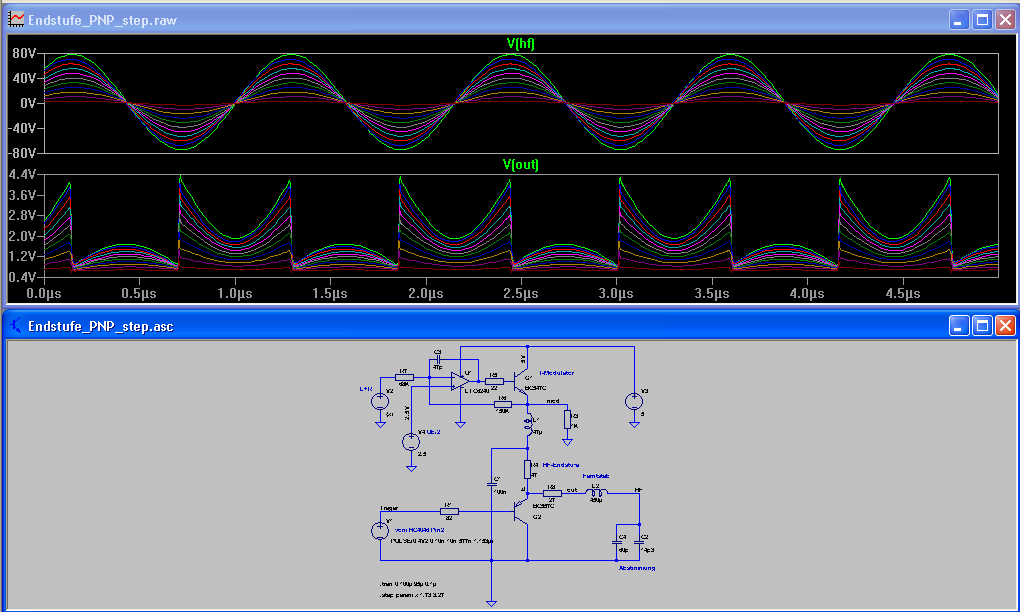Close the Endstufe_PNP_step.raw waveform window
The image size is (1020, 612).
[1005, 20]
